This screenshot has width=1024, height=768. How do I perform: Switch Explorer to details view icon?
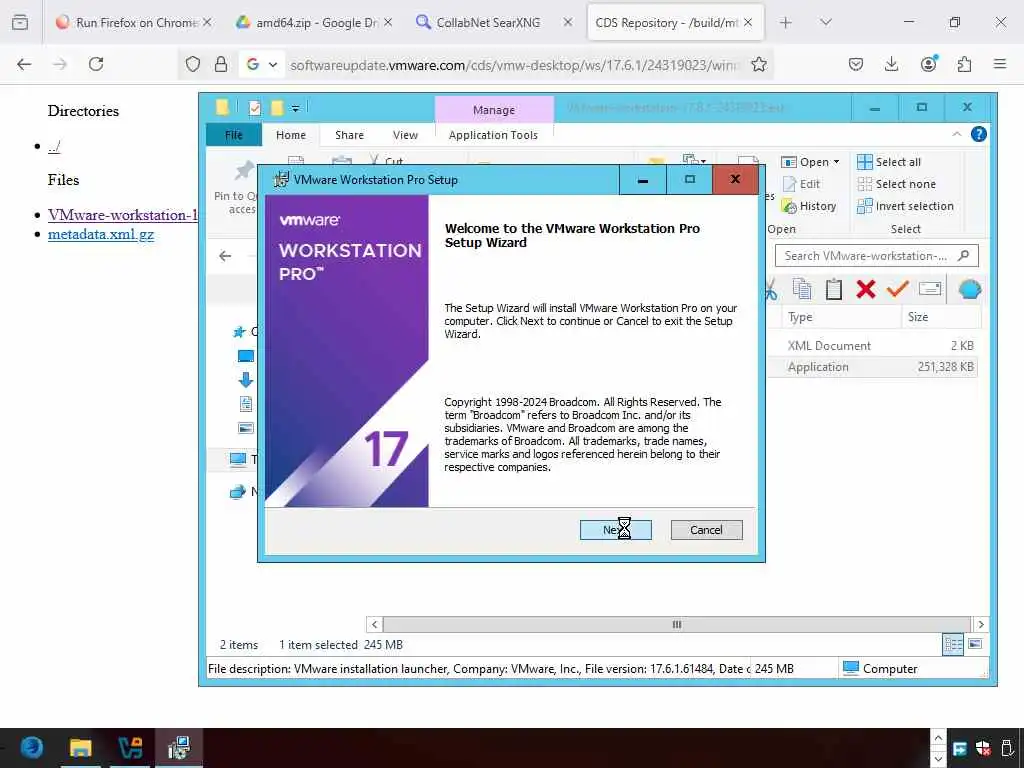[x=953, y=645]
